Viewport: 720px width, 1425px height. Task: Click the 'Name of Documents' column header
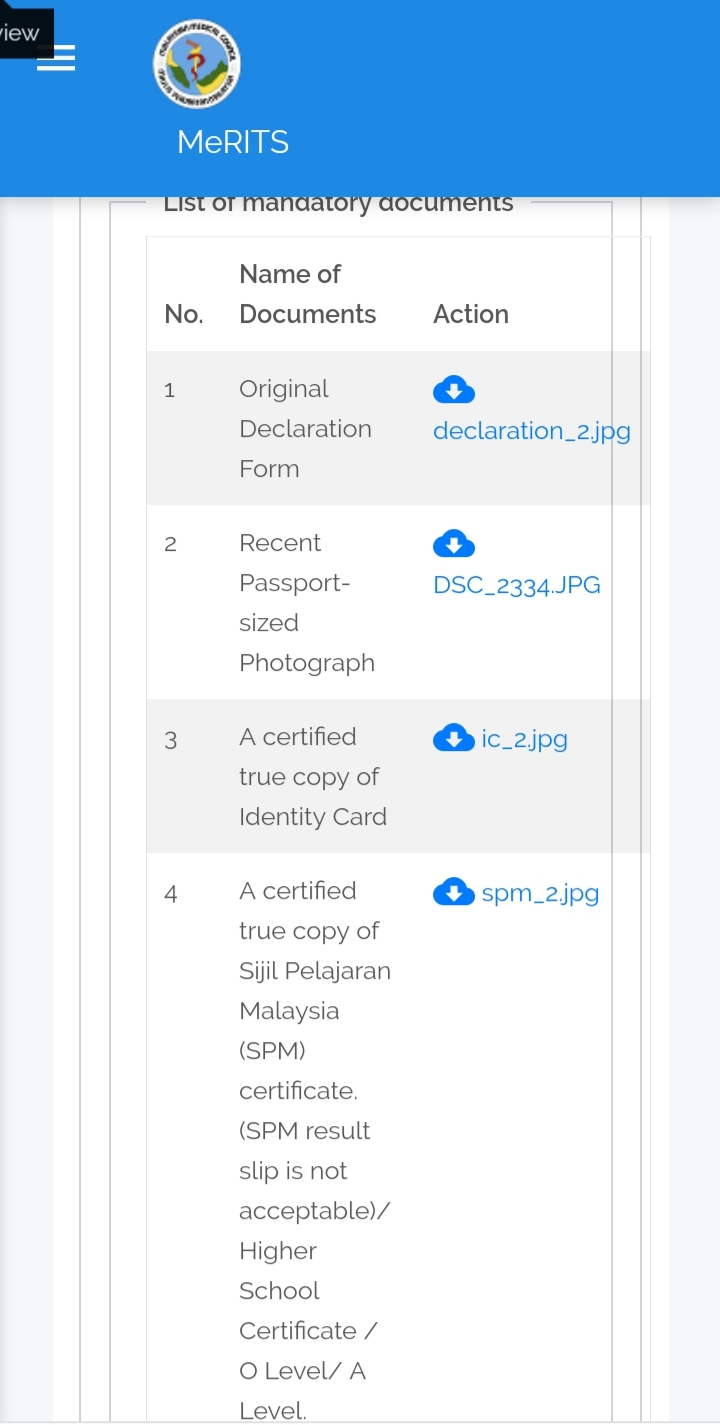tap(308, 294)
